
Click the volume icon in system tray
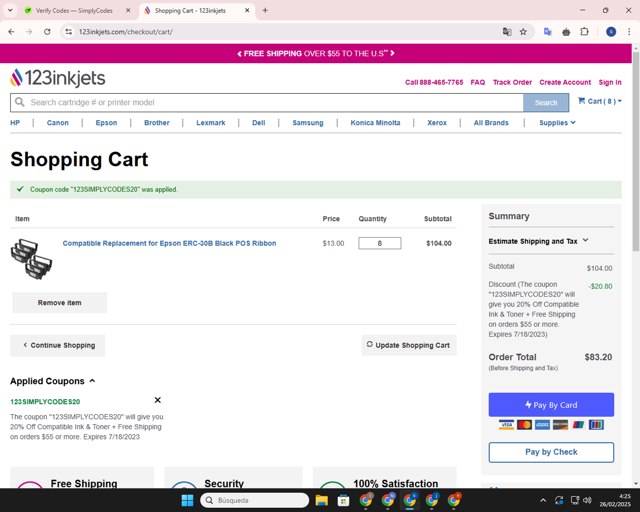coord(587,500)
